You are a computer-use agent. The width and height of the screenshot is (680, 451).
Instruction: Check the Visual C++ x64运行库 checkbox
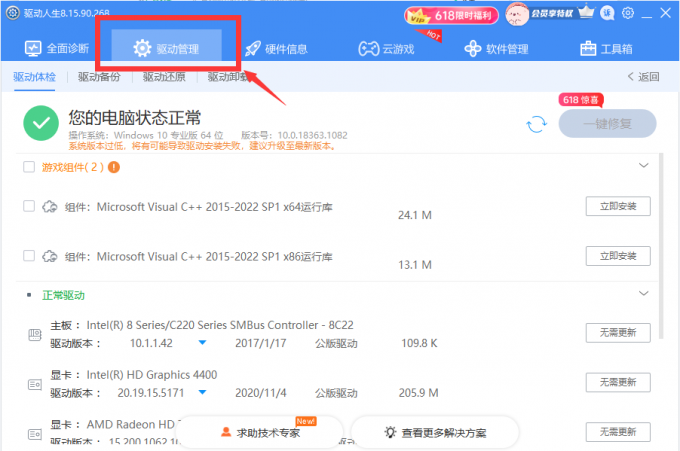pos(29,206)
